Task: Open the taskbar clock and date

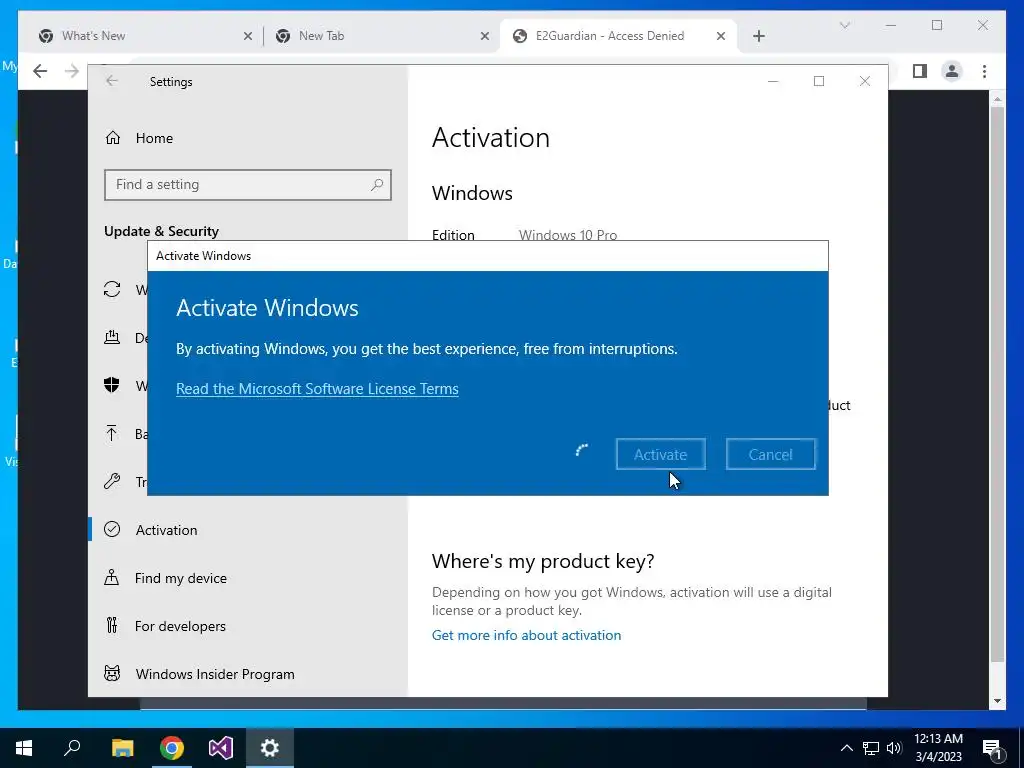Action: (x=938, y=748)
